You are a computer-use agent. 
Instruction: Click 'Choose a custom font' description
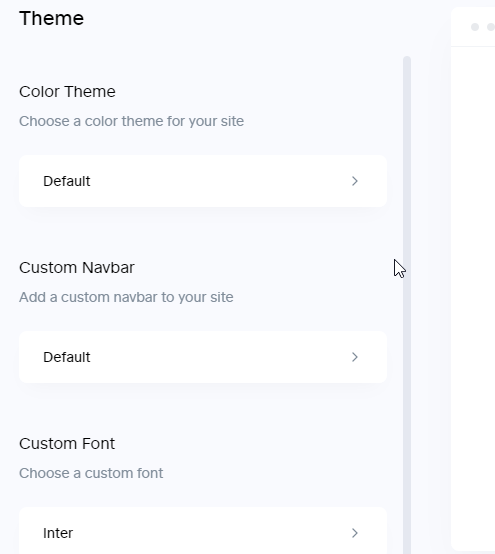click(91, 473)
